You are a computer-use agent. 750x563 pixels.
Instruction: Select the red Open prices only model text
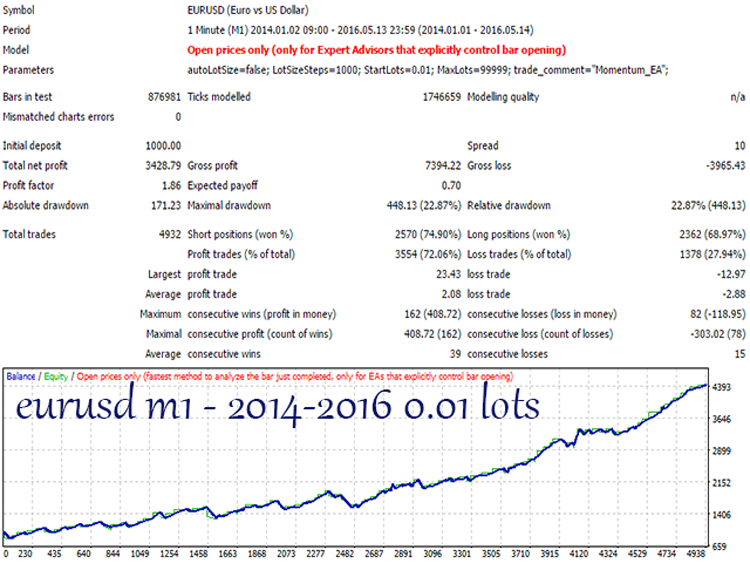[x=376, y=50]
